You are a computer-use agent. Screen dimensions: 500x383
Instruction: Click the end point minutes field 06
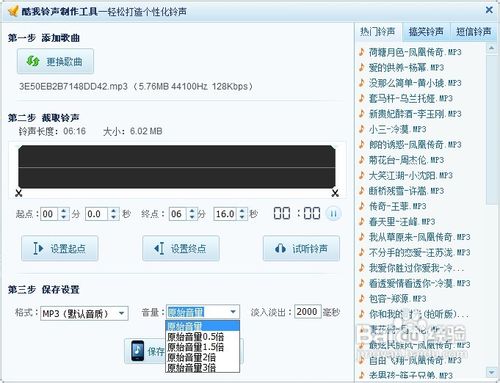pos(178,214)
